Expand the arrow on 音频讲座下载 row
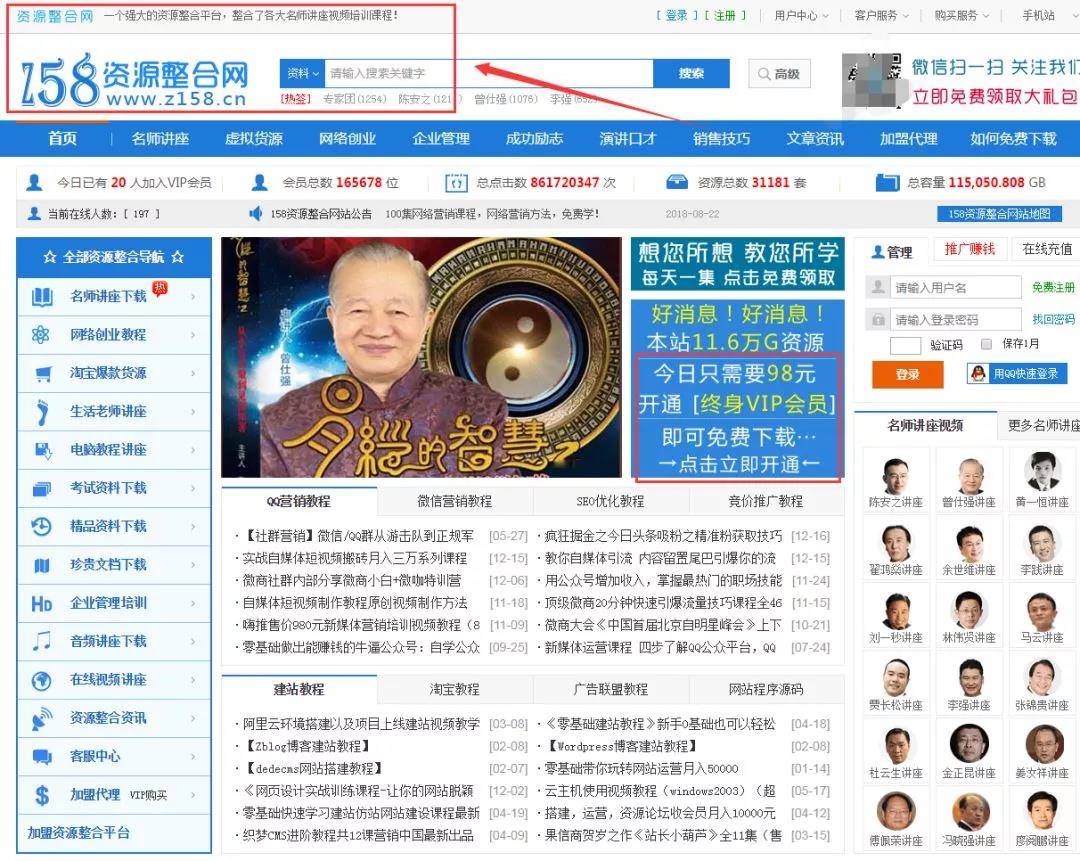Image resolution: width=1080 pixels, height=861 pixels. coord(193,641)
